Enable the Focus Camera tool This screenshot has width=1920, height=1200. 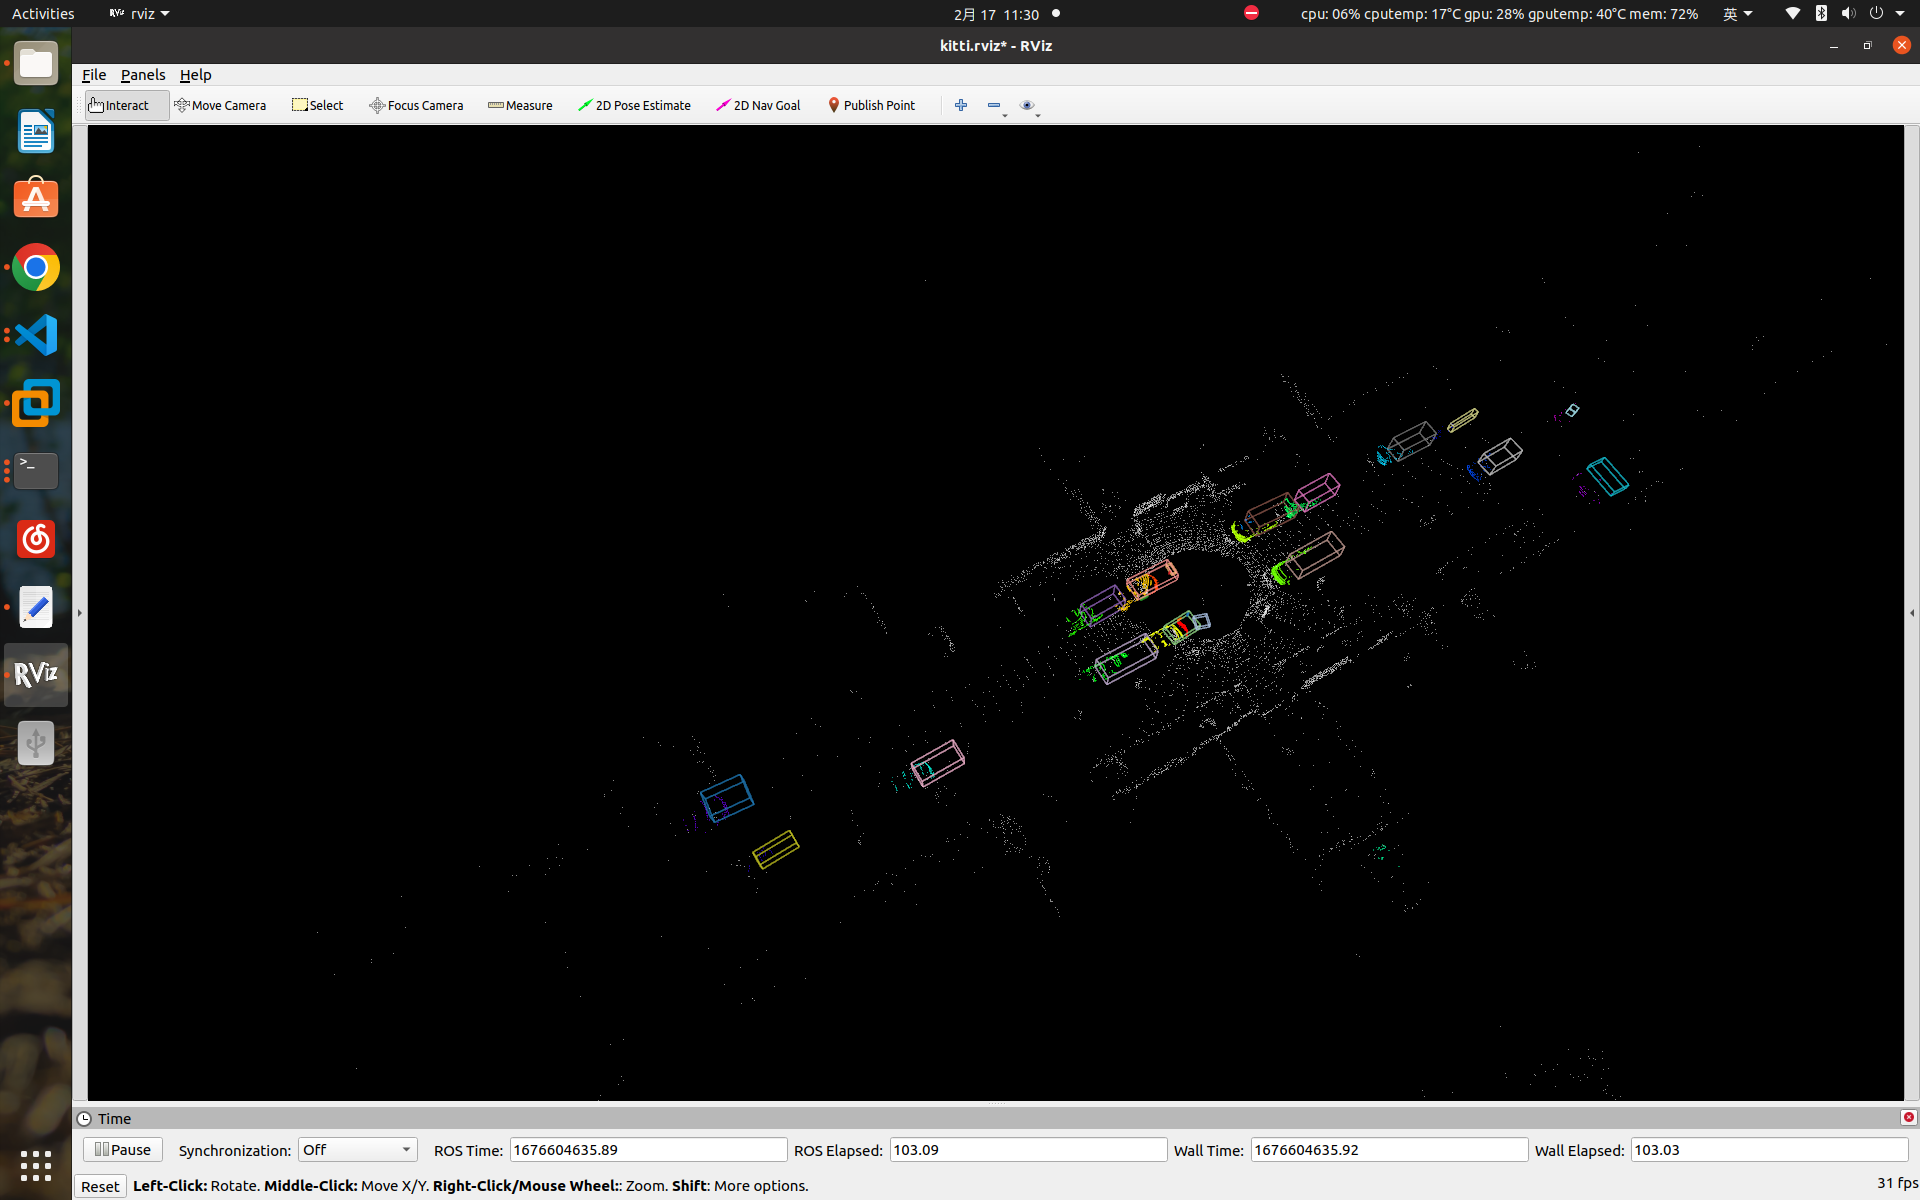coord(416,105)
